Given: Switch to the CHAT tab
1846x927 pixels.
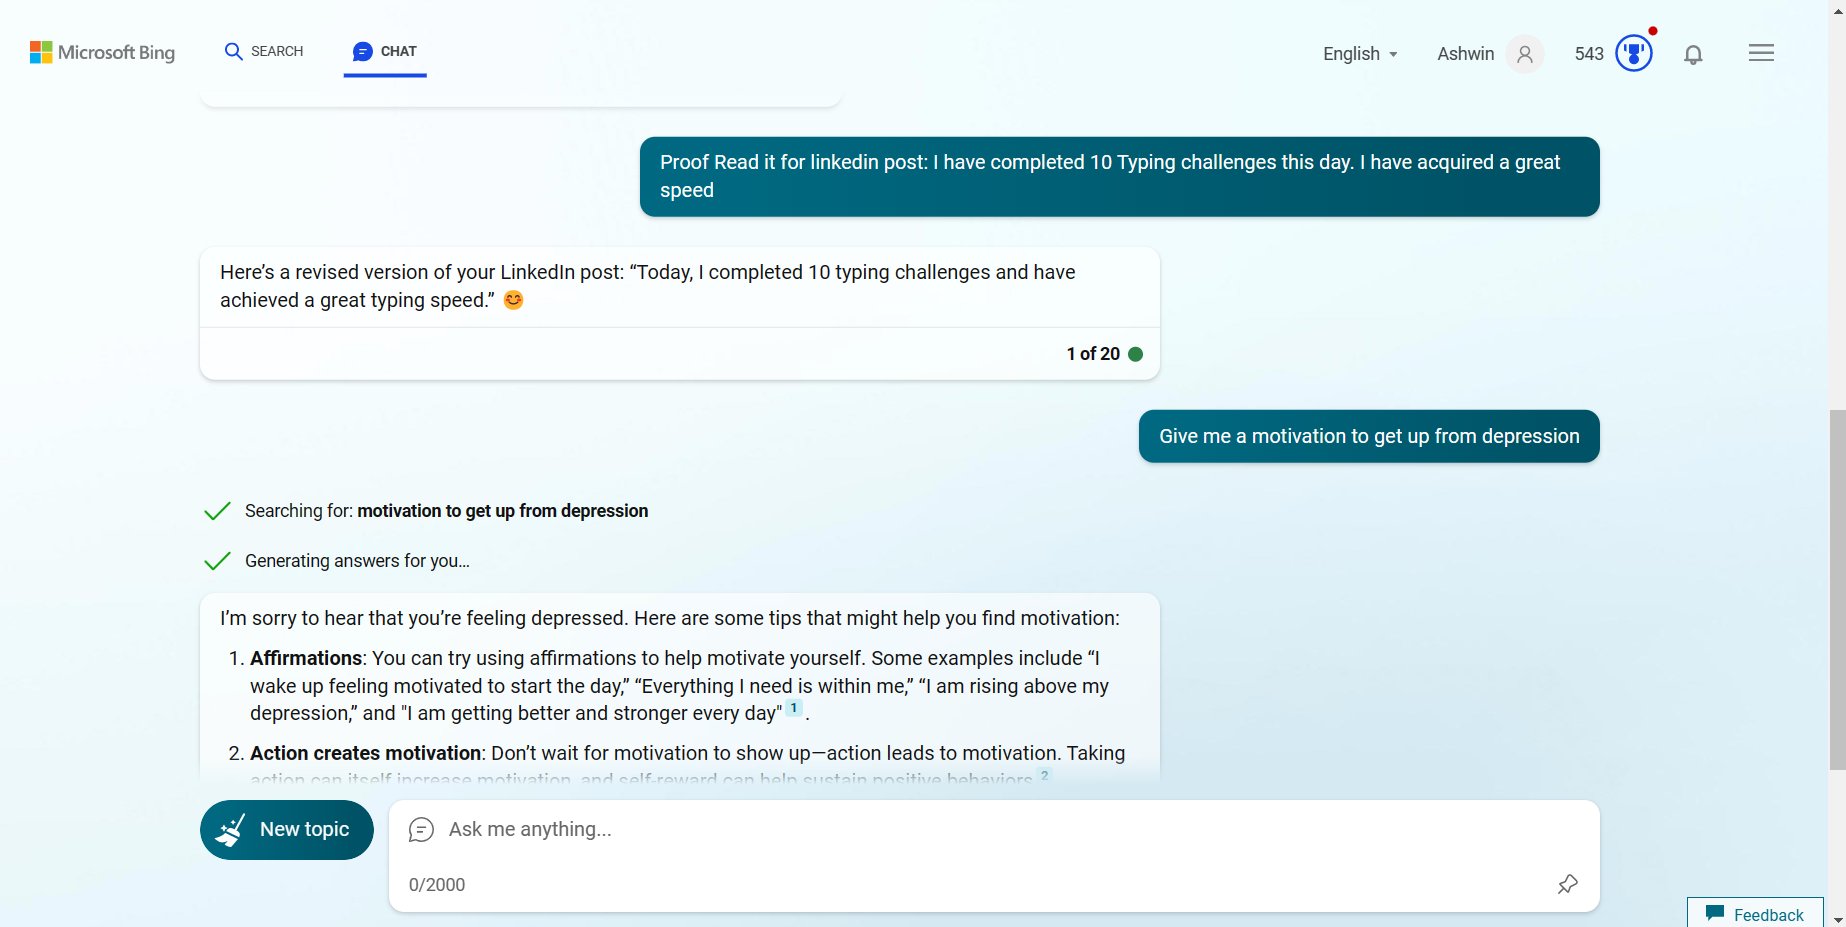Looking at the screenshot, I should [x=385, y=51].
